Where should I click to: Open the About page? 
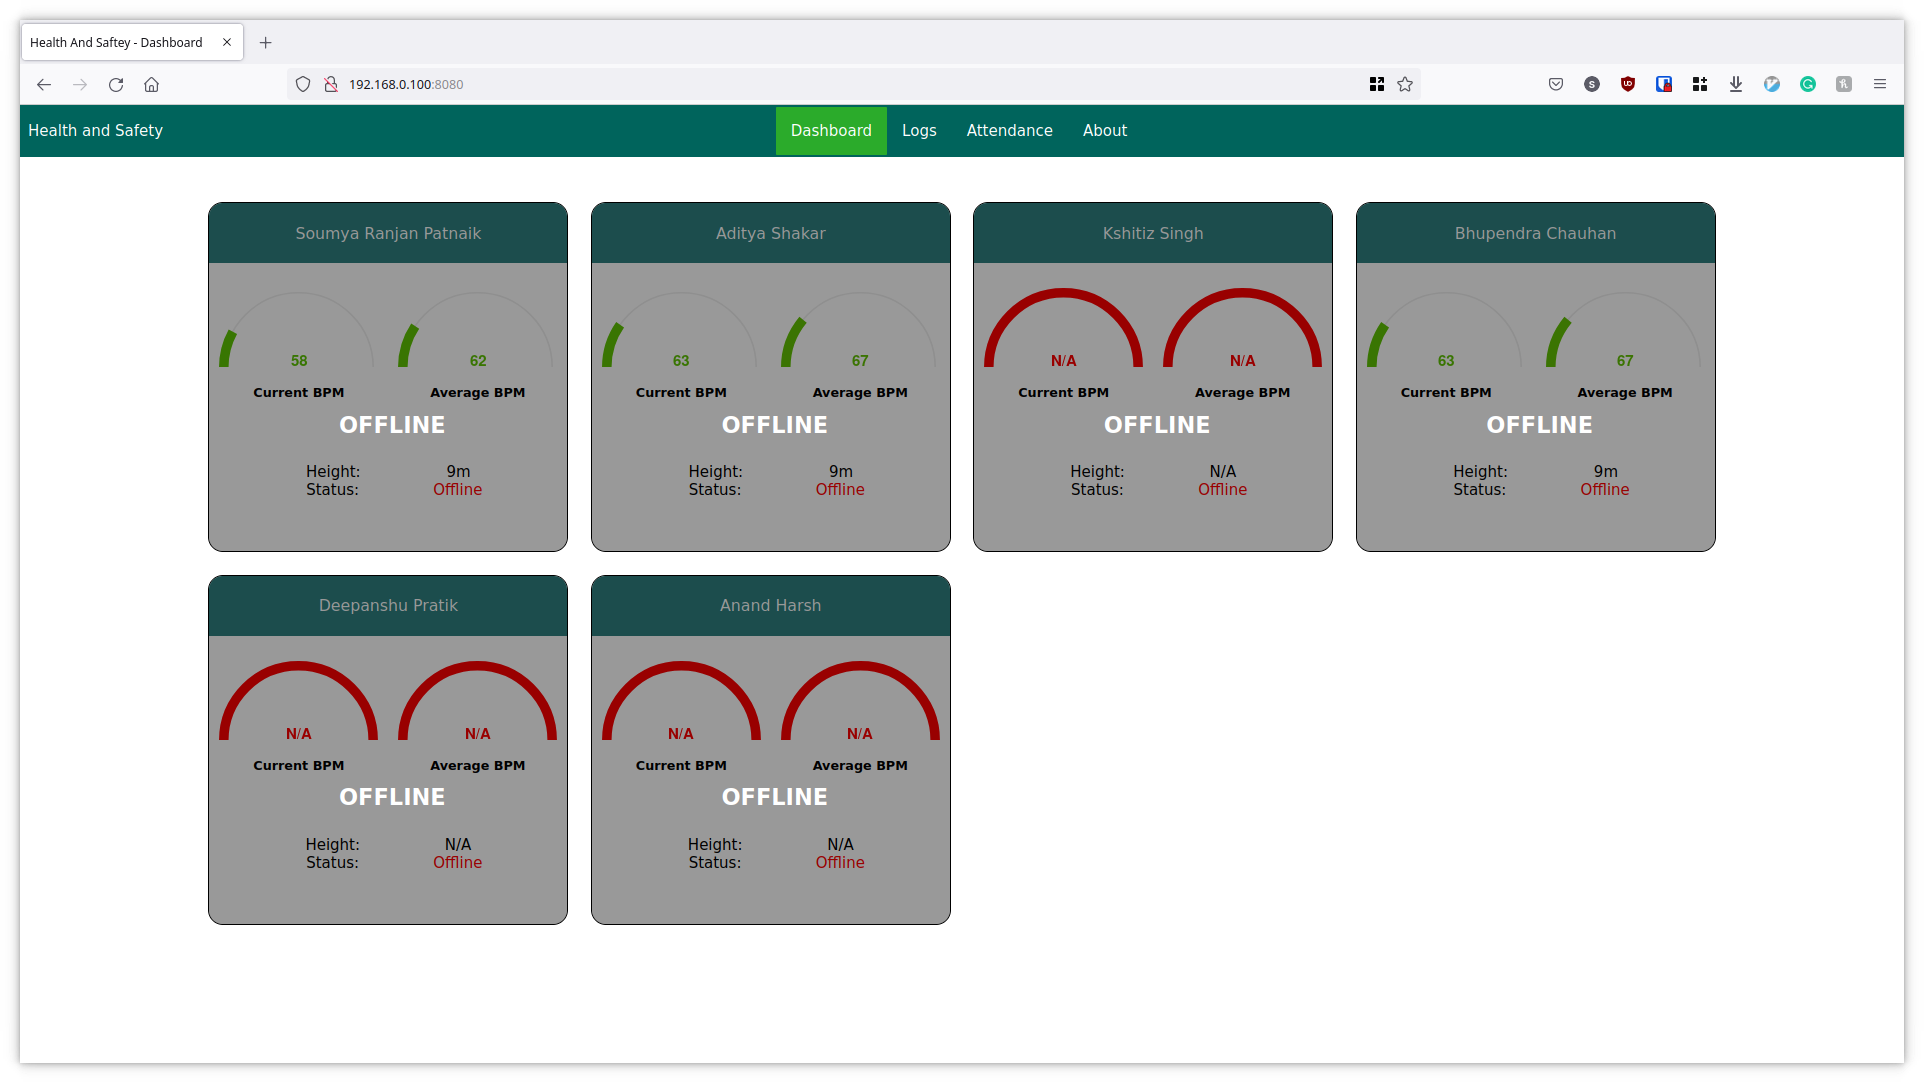point(1104,130)
